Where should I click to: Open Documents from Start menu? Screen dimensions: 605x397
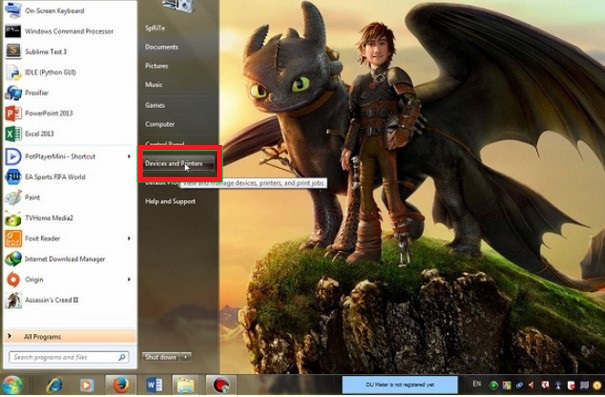(x=162, y=47)
